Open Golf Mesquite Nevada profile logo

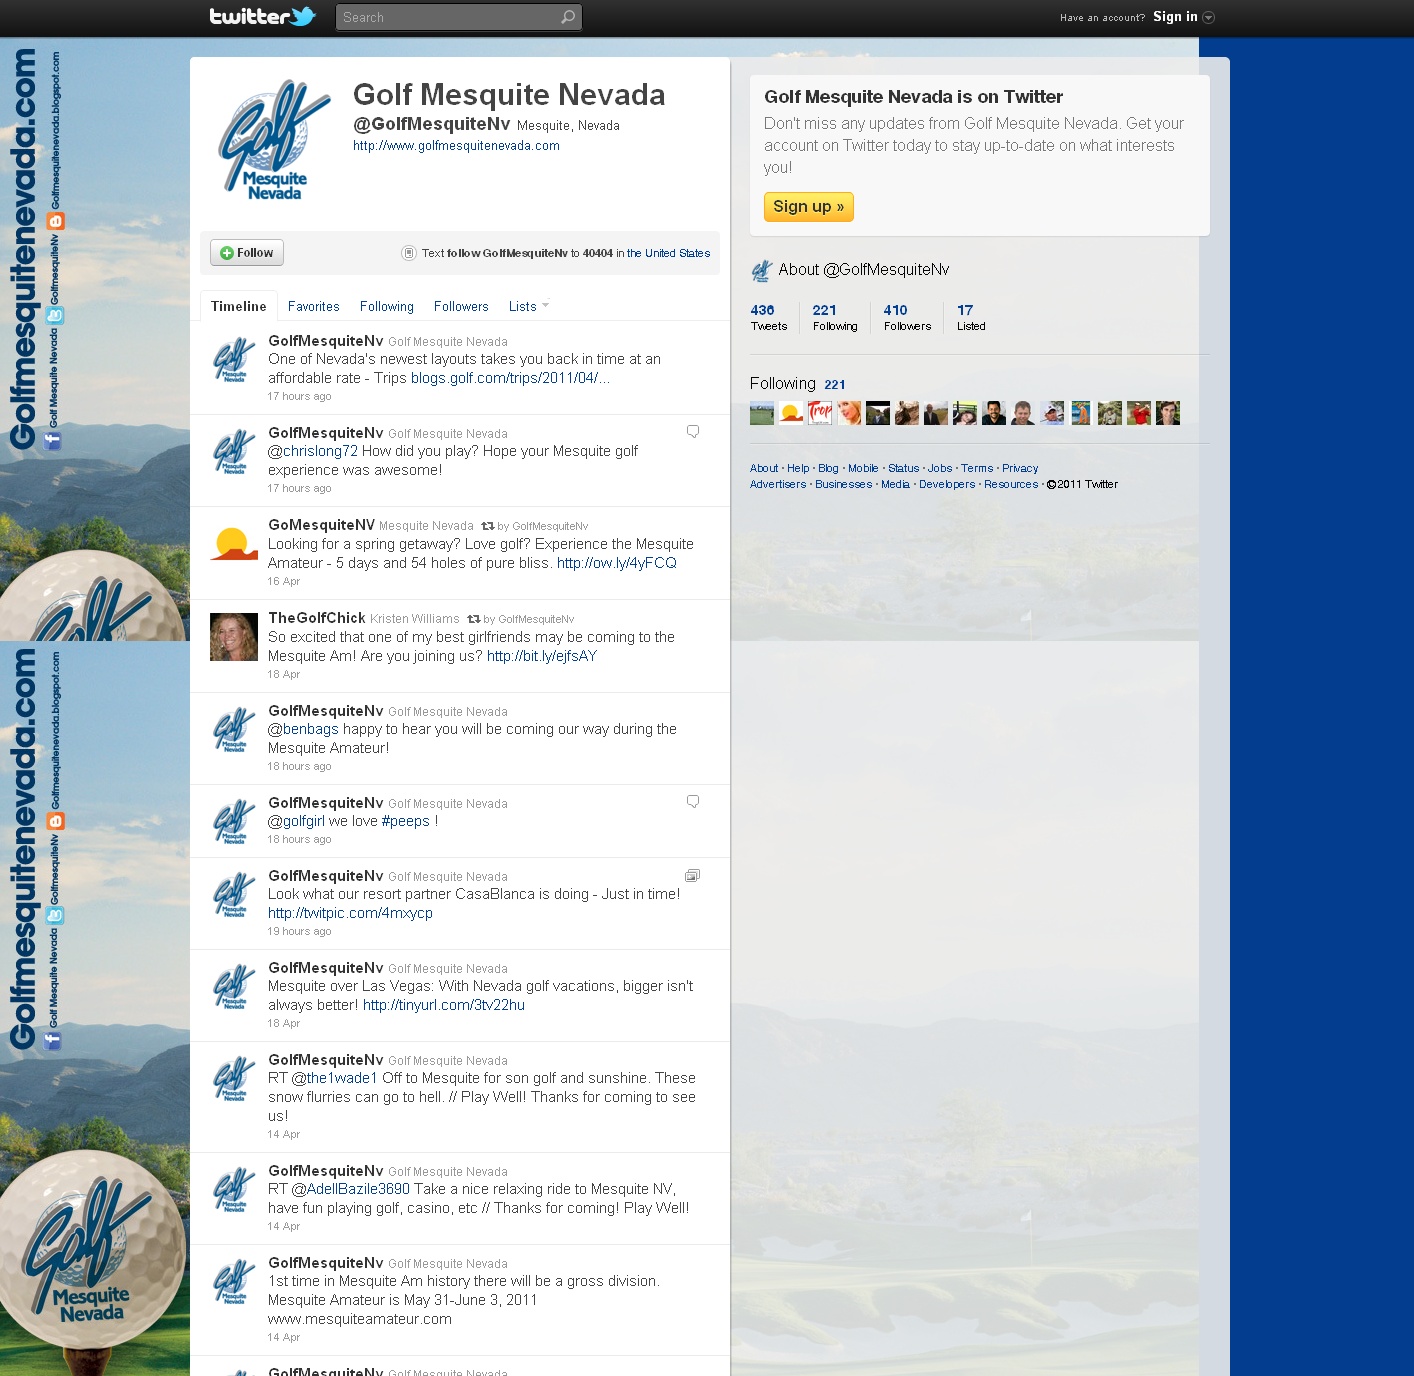point(272,140)
